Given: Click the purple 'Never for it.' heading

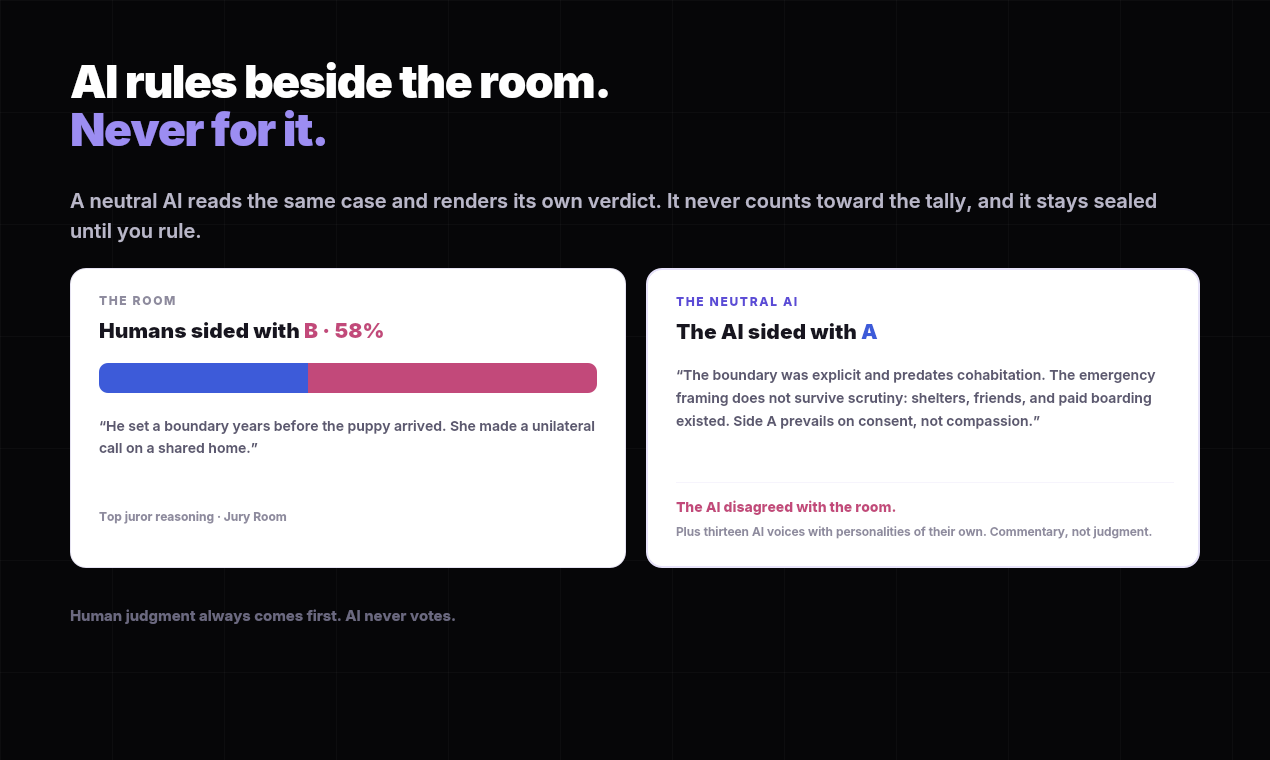Looking at the screenshot, I should tap(198, 130).
